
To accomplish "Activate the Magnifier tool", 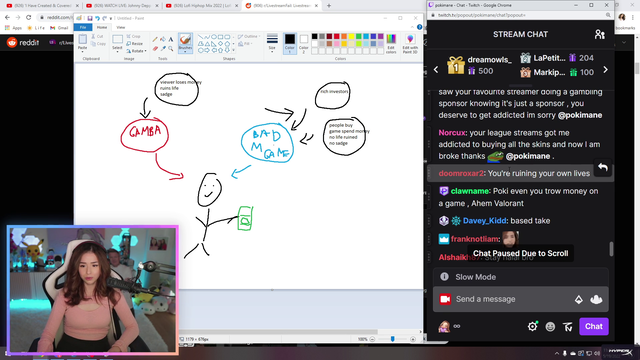I will pyautogui.click(x=171, y=49).
